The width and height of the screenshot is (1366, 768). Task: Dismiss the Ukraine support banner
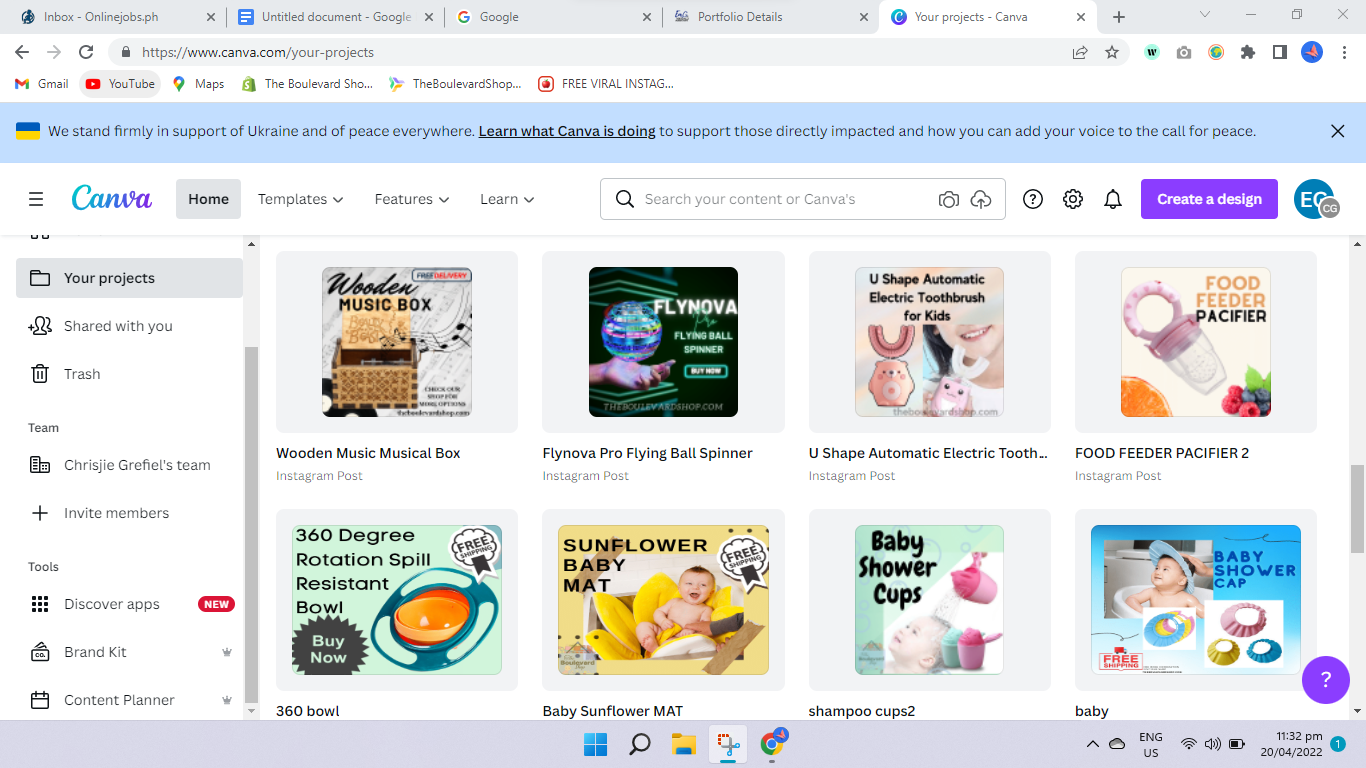[x=1338, y=131]
